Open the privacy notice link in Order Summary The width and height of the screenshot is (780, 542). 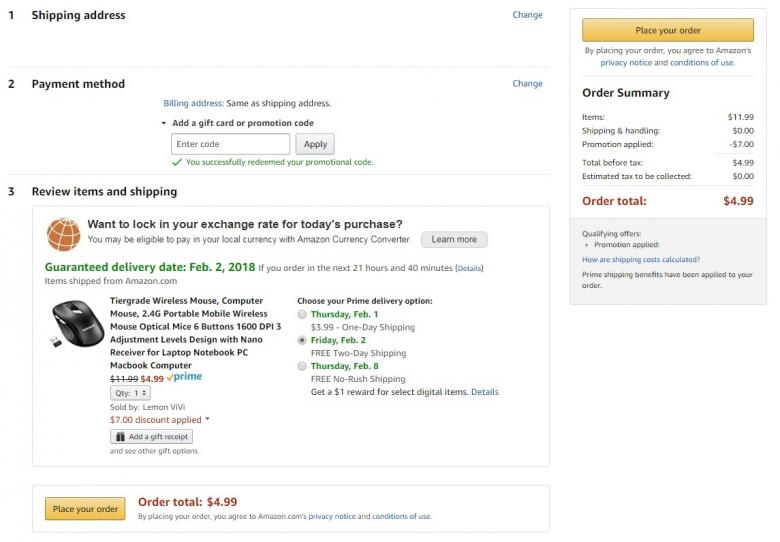click(x=626, y=63)
